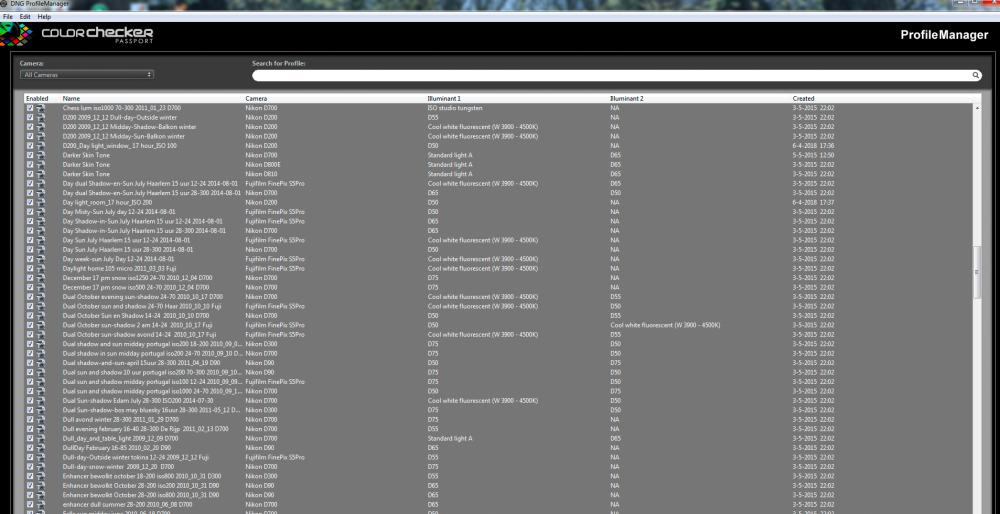
Task: Click profile icon of Dual Sun-shadow Edam July row
Action: (x=41, y=400)
